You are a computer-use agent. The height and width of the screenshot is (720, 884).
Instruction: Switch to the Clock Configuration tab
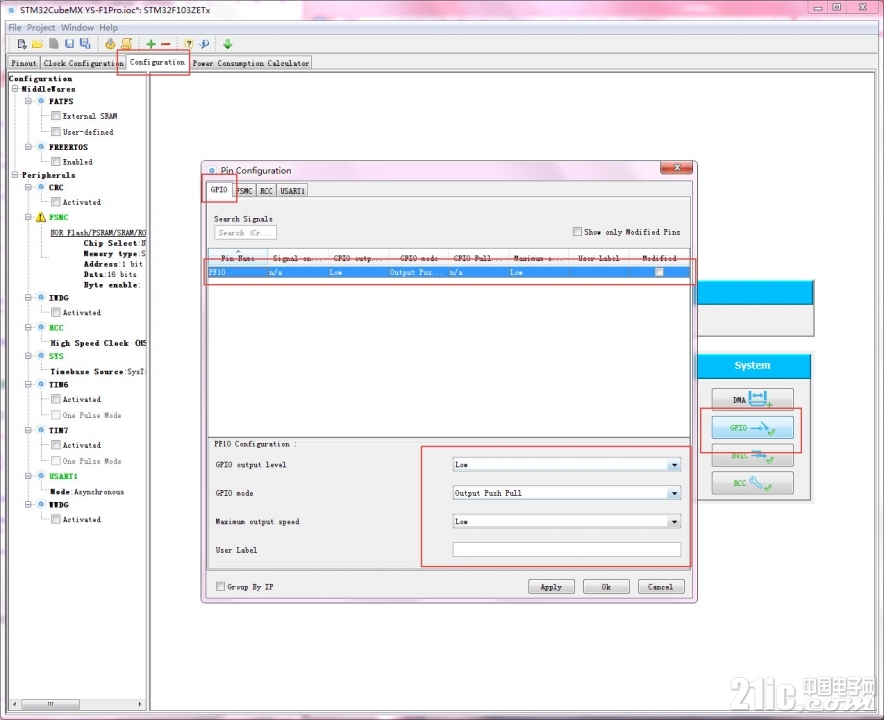83,63
